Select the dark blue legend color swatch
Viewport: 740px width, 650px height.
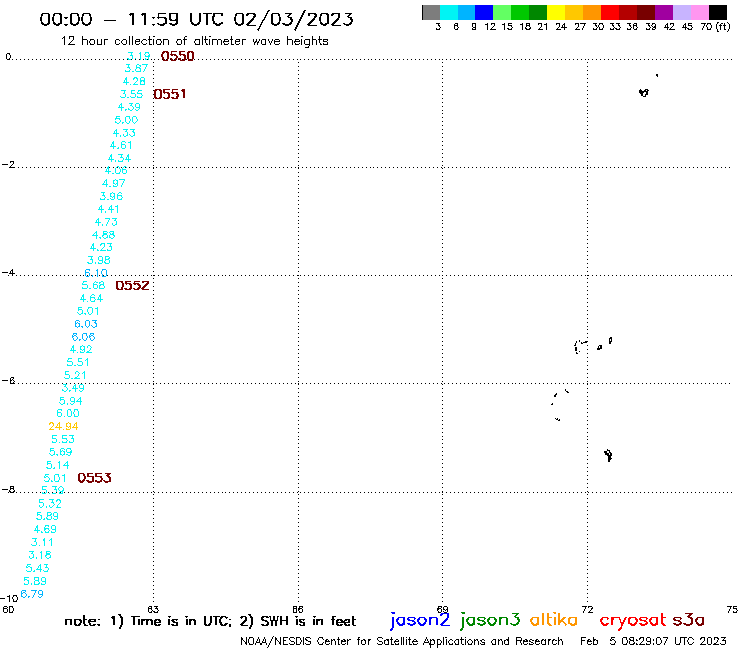tap(484, 12)
